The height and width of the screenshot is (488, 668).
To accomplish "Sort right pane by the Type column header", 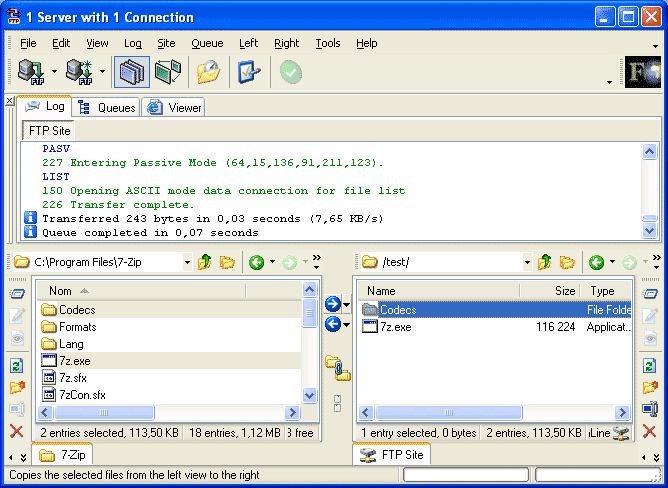I will tap(606, 291).
